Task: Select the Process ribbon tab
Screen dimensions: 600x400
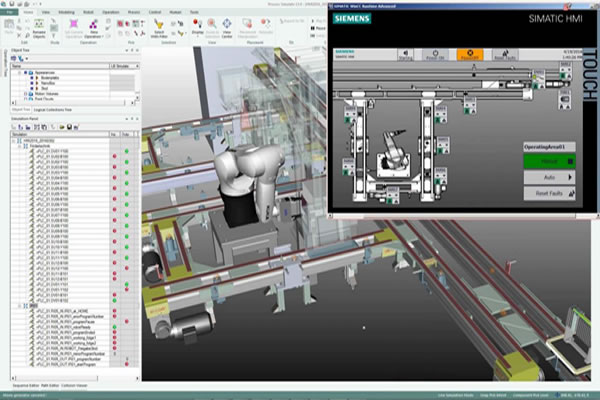Action: pos(134,12)
